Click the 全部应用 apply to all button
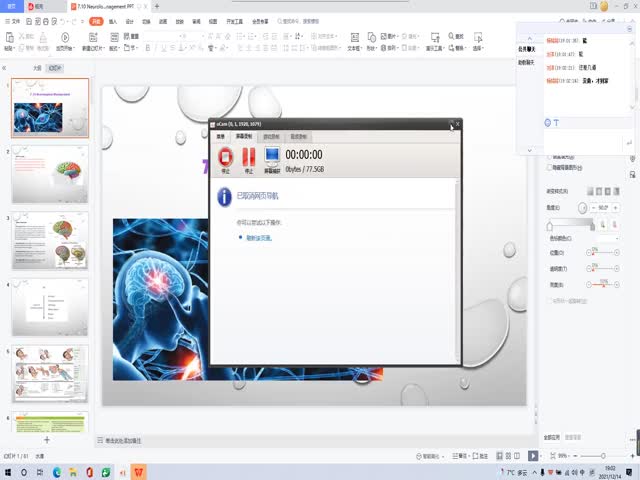The height and width of the screenshot is (480, 640). pyautogui.click(x=551, y=437)
